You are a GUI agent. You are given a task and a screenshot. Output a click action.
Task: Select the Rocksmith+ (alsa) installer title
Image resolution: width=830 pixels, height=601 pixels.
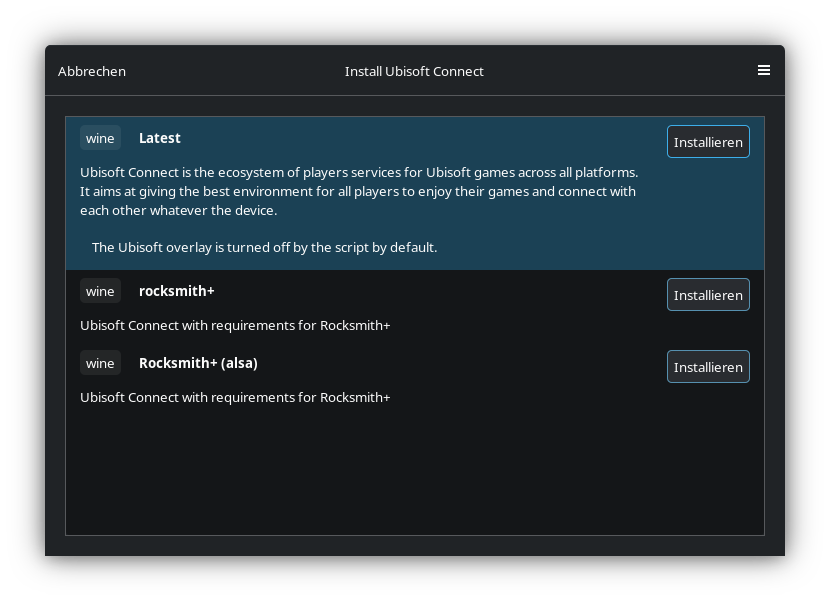click(x=199, y=363)
